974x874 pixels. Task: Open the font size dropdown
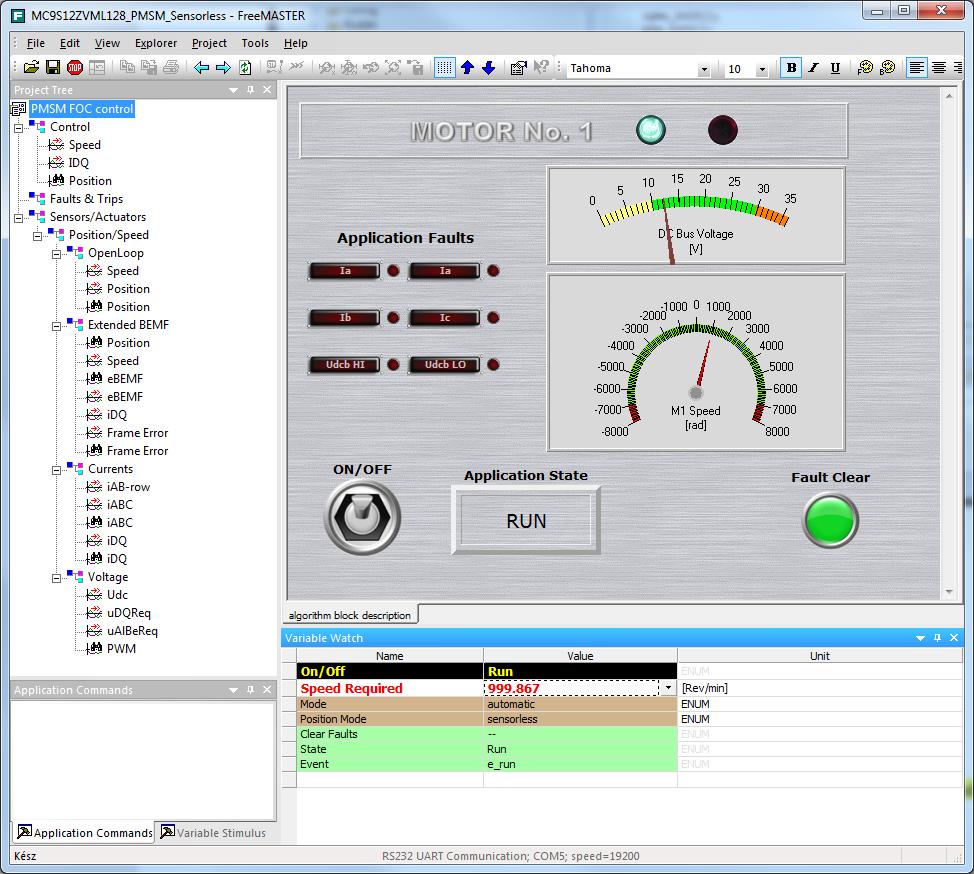762,69
